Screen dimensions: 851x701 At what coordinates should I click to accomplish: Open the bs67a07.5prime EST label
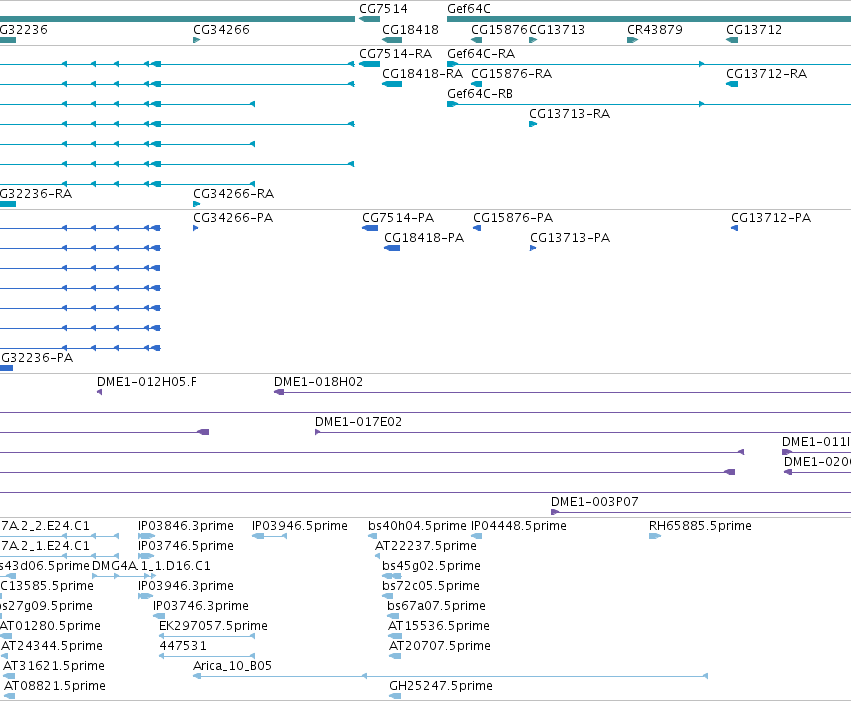click(x=436, y=606)
